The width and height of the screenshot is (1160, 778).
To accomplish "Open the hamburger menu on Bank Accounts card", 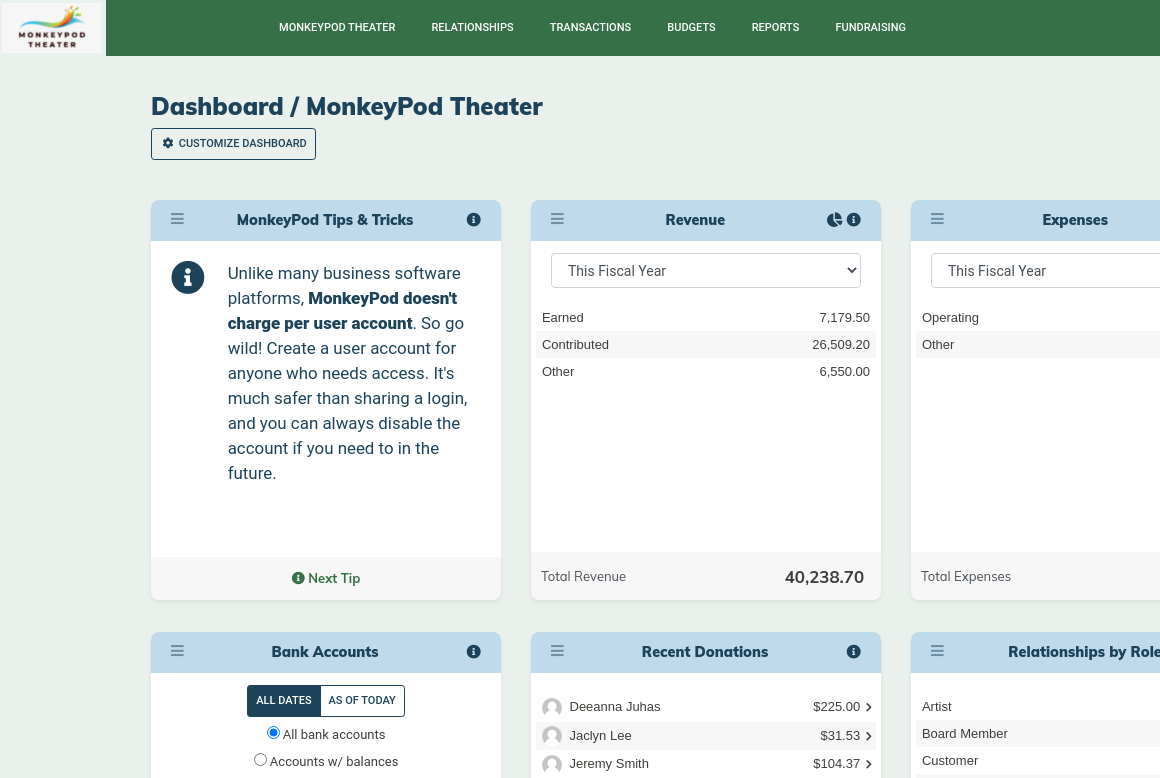I will (178, 651).
